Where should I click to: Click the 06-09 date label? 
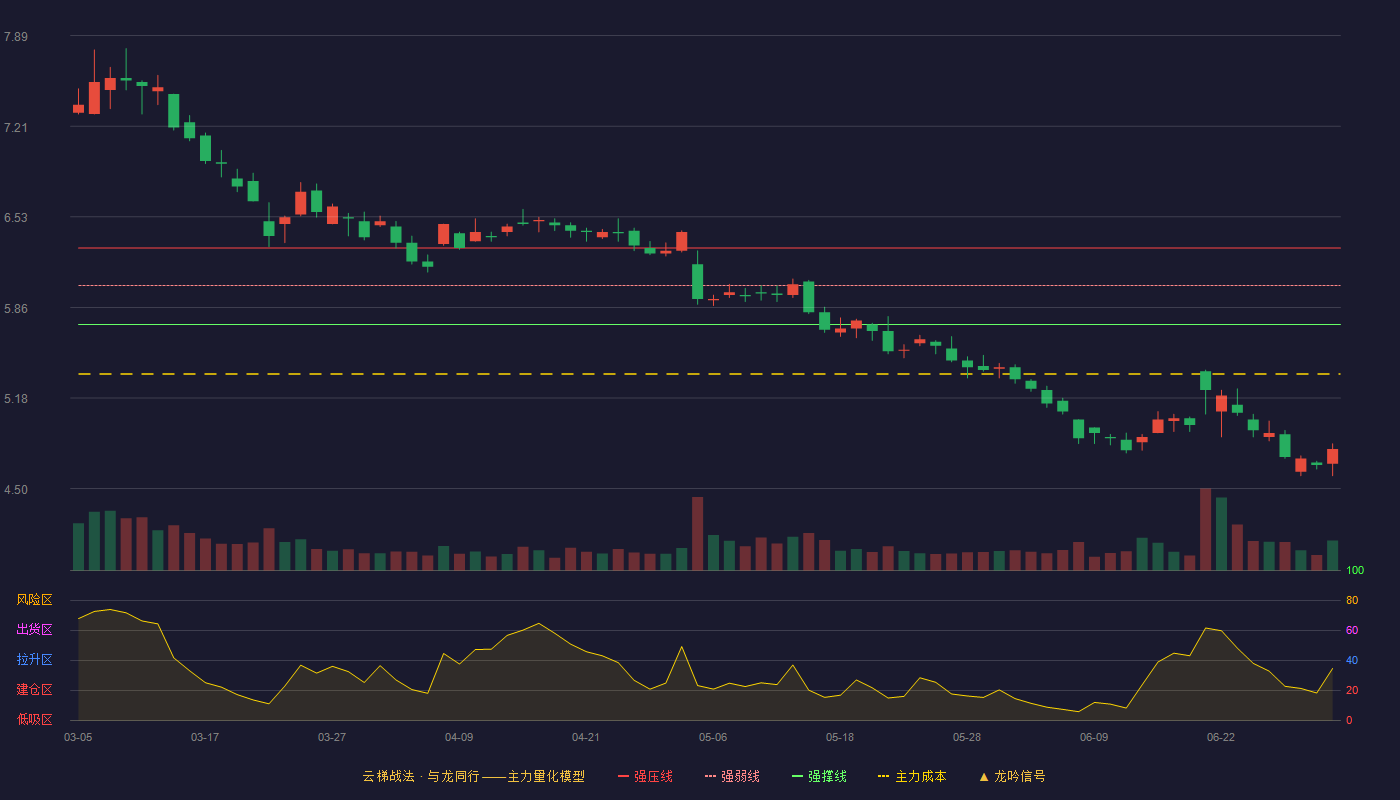tap(1094, 737)
